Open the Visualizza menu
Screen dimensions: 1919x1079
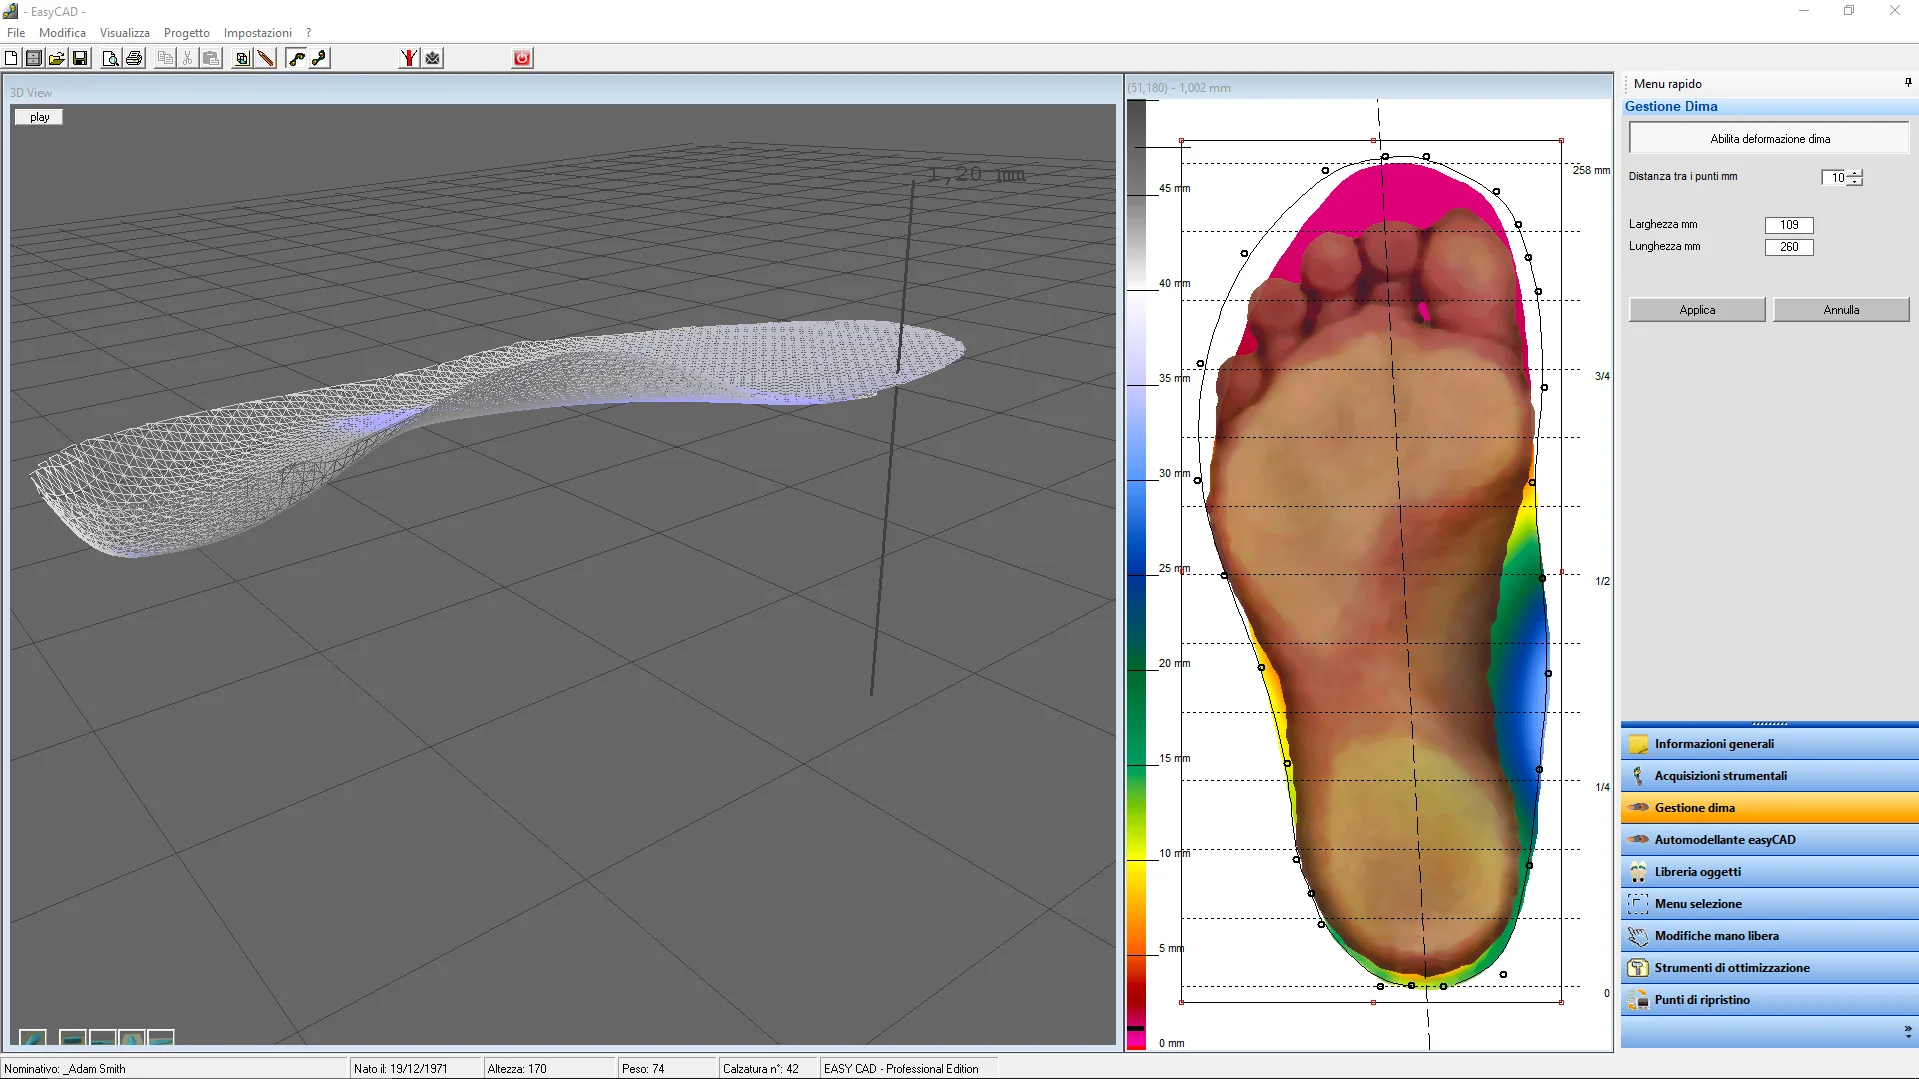click(124, 32)
